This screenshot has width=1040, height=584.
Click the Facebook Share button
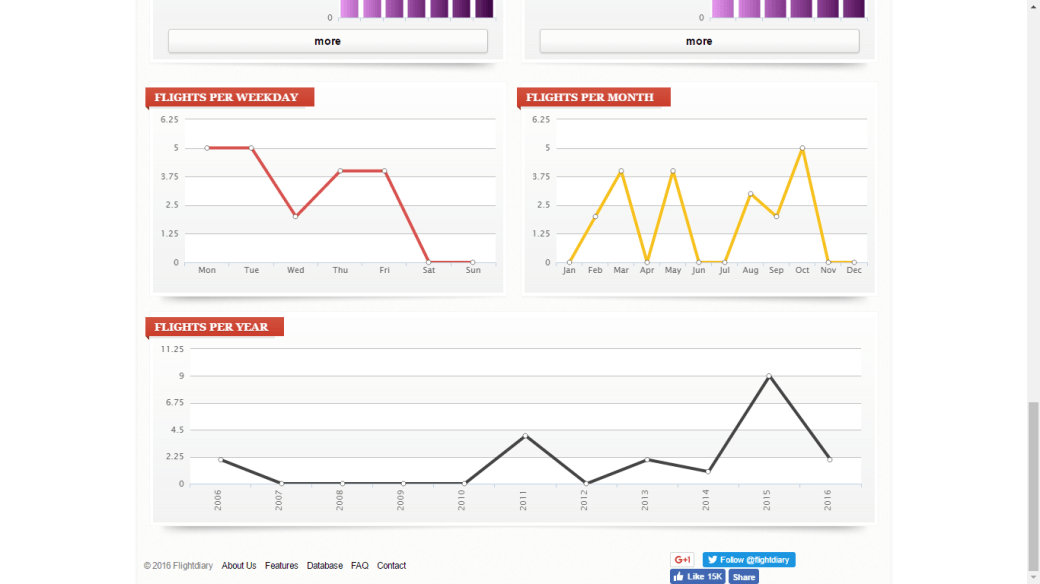(x=743, y=577)
